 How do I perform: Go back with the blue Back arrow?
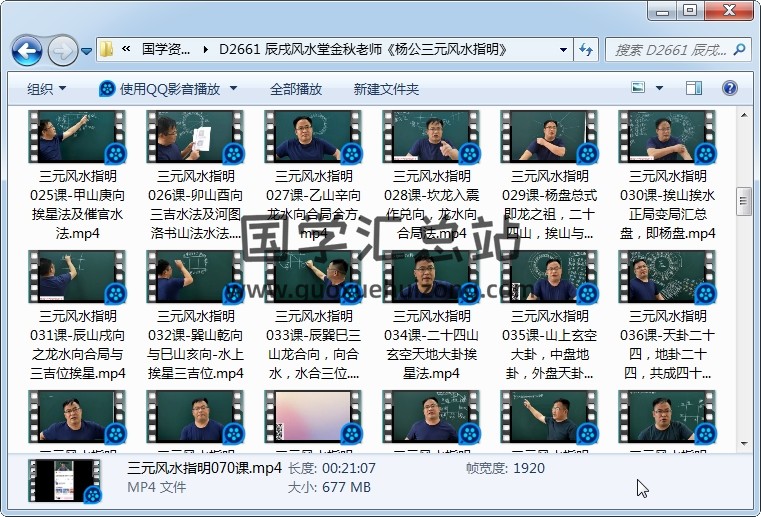click(x=27, y=50)
